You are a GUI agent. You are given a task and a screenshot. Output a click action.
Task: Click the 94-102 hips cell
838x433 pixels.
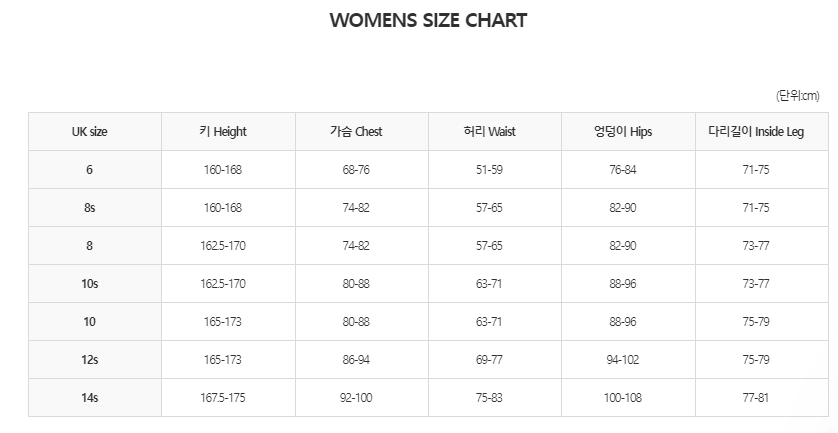(x=623, y=360)
